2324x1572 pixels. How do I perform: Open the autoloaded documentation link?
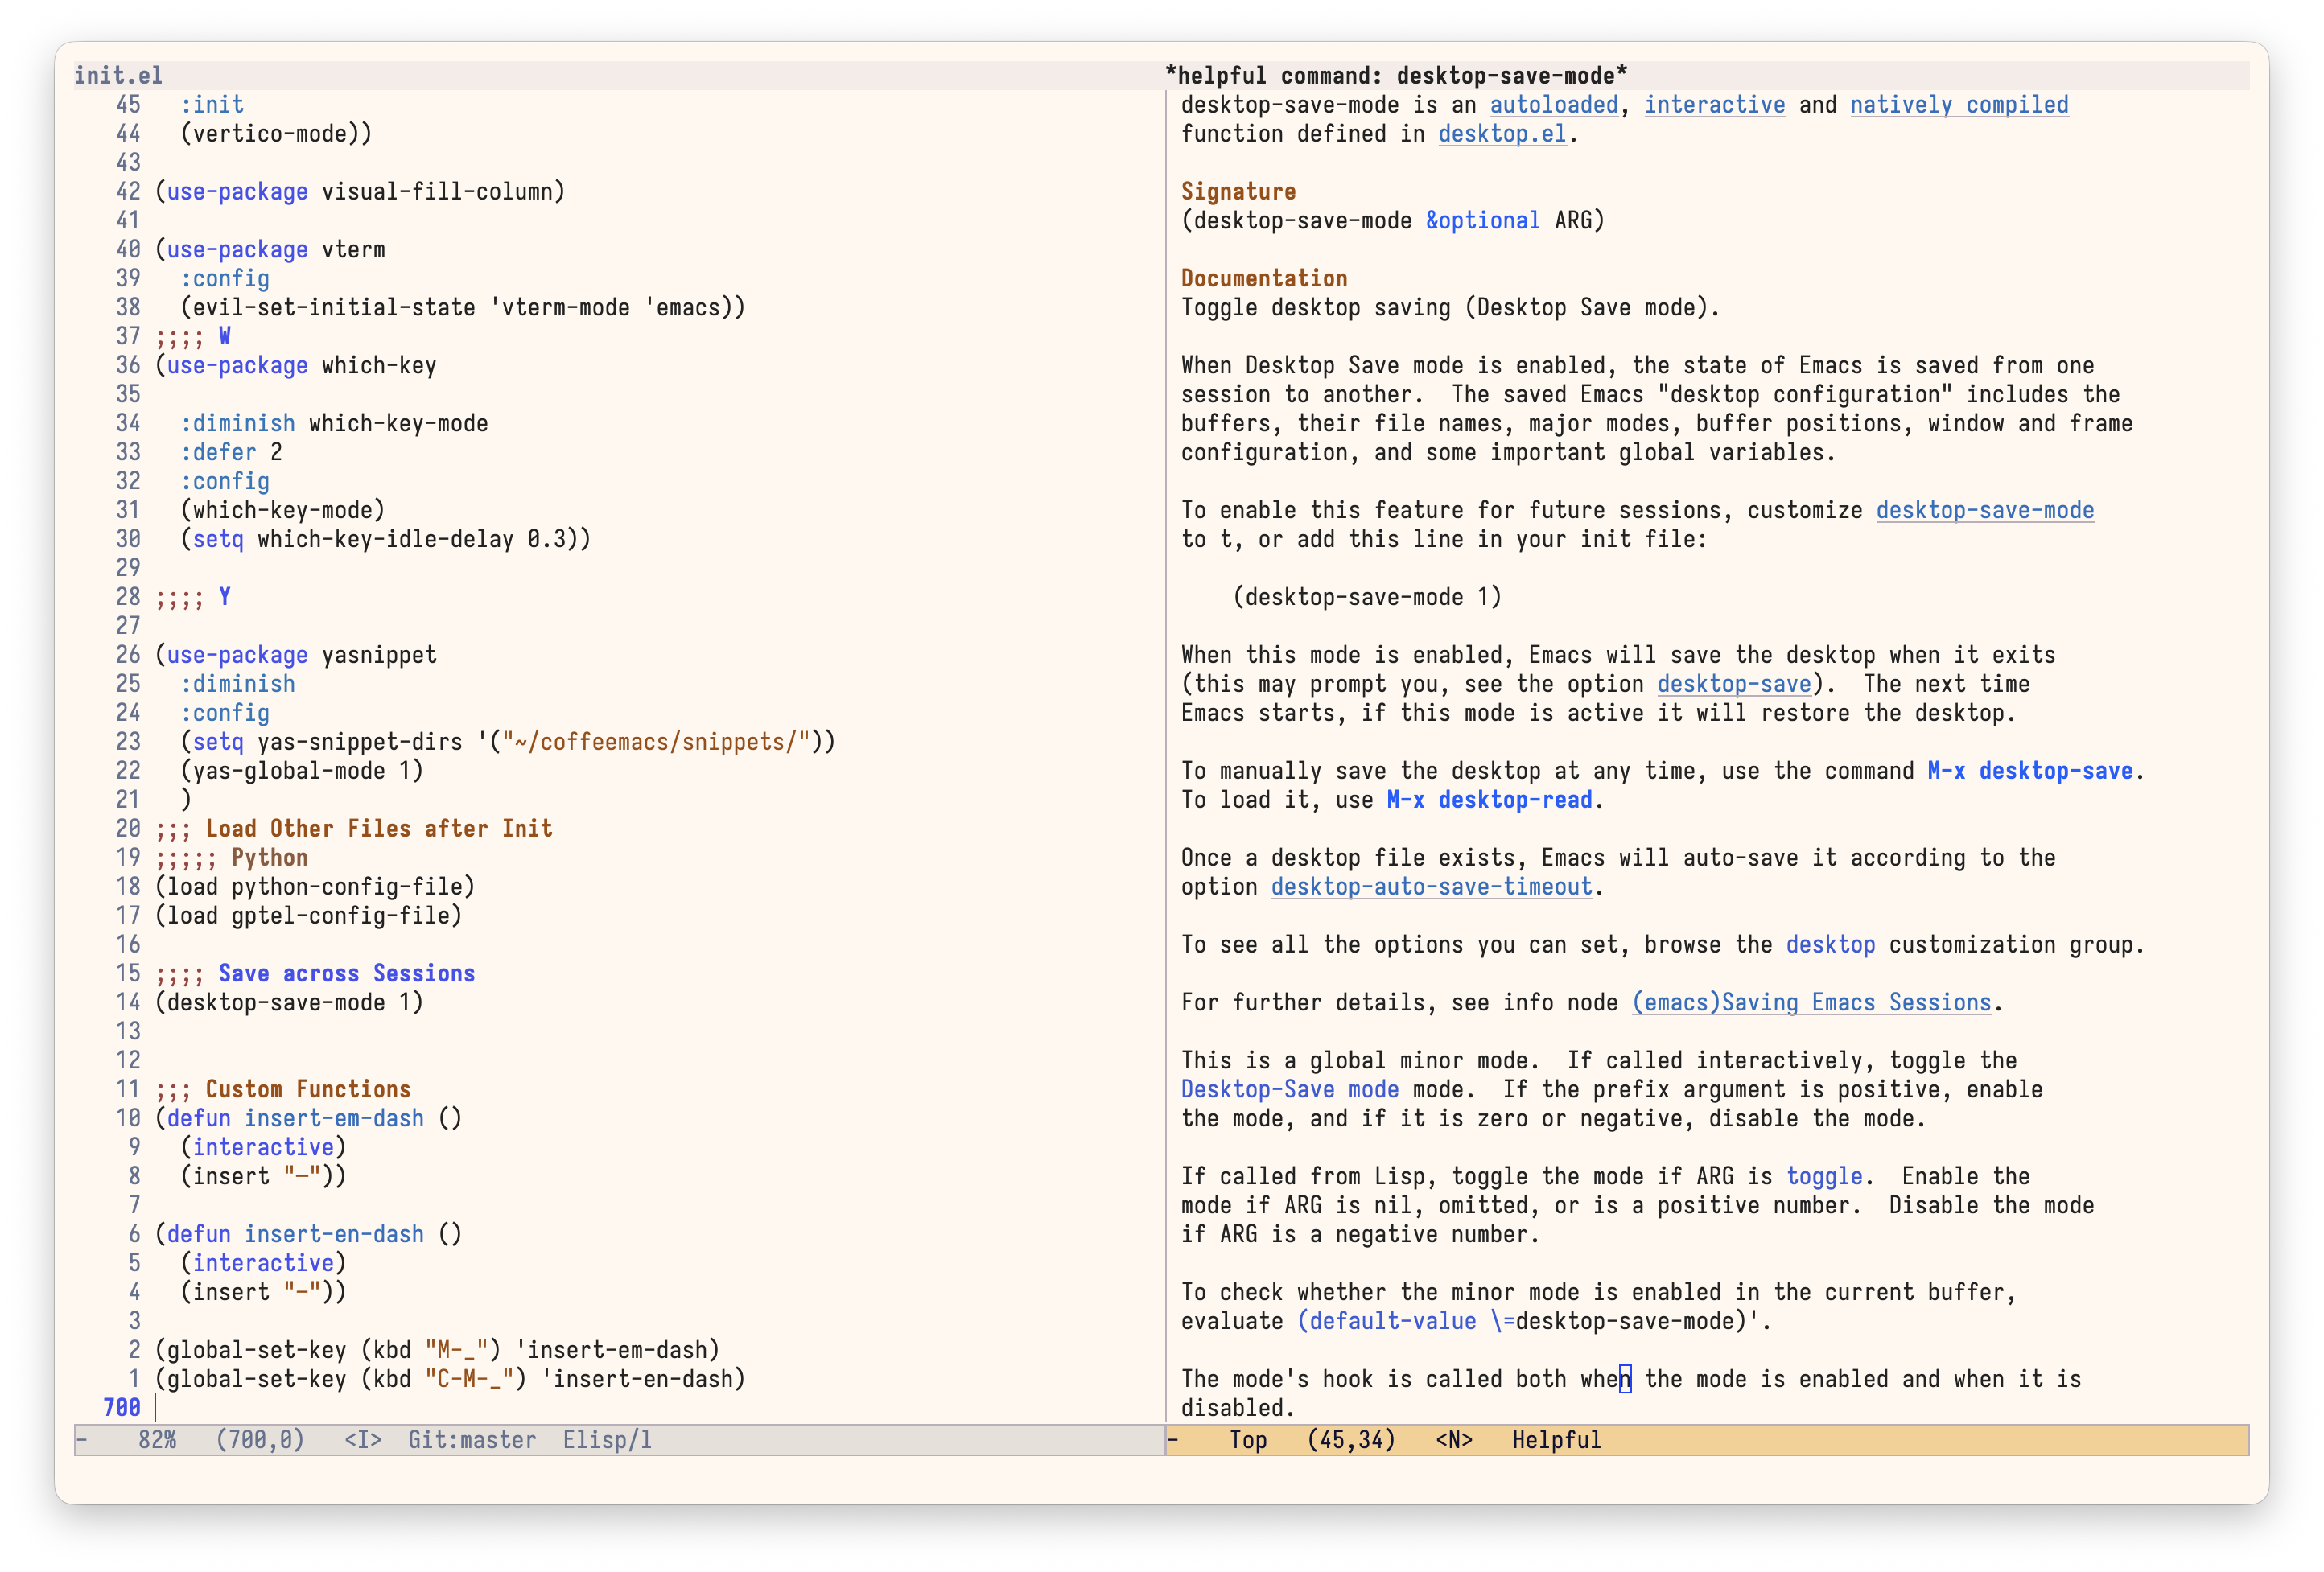click(1555, 104)
